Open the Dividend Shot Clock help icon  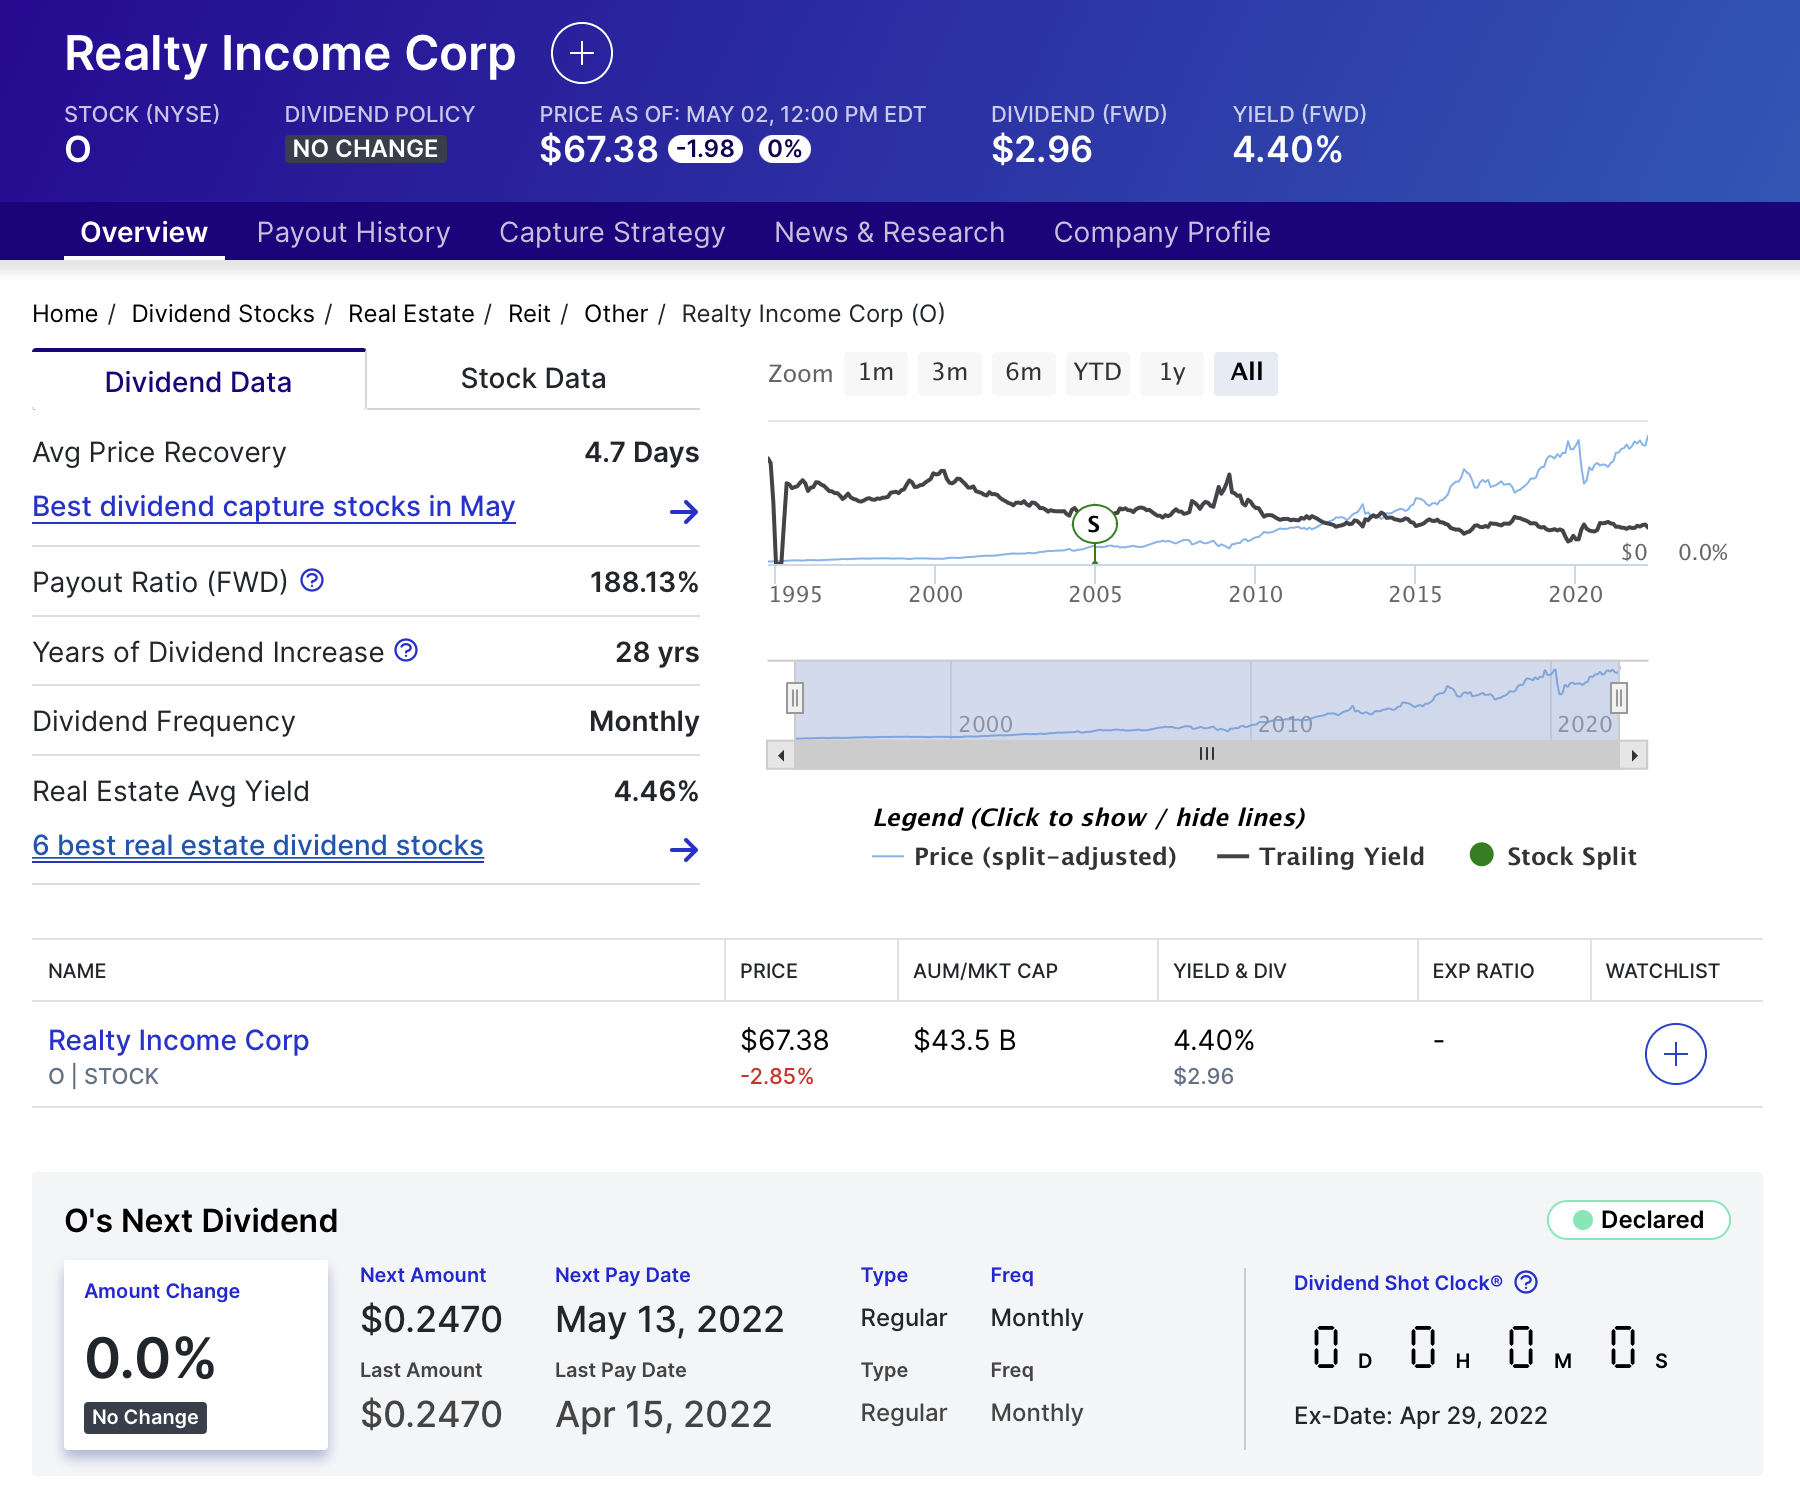click(x=1525, y=1283)
